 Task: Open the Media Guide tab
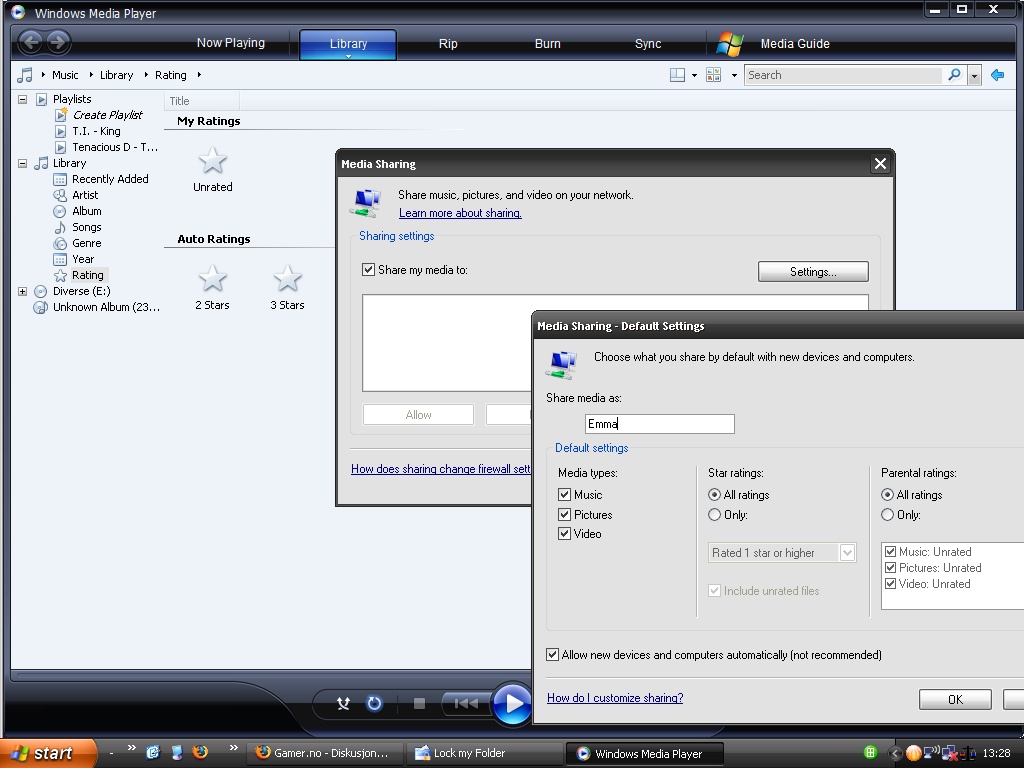point(795,44)
